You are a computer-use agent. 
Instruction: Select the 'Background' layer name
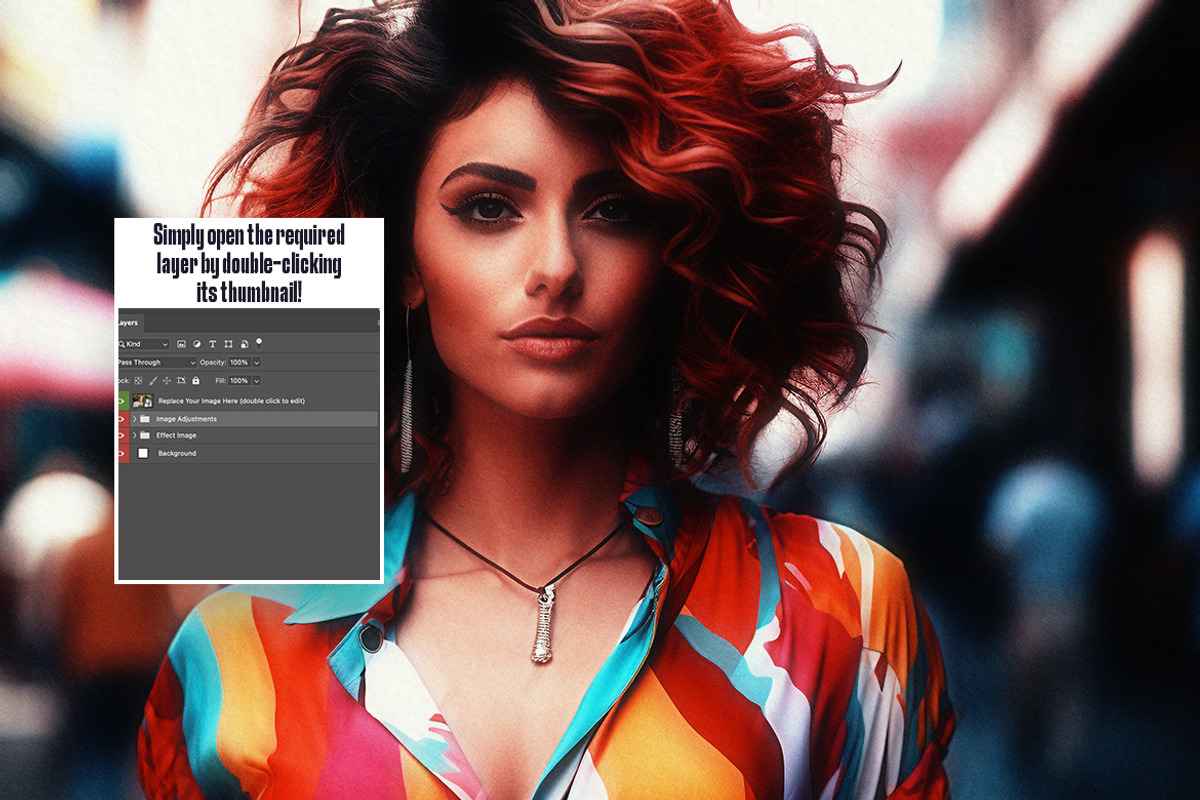177,453
